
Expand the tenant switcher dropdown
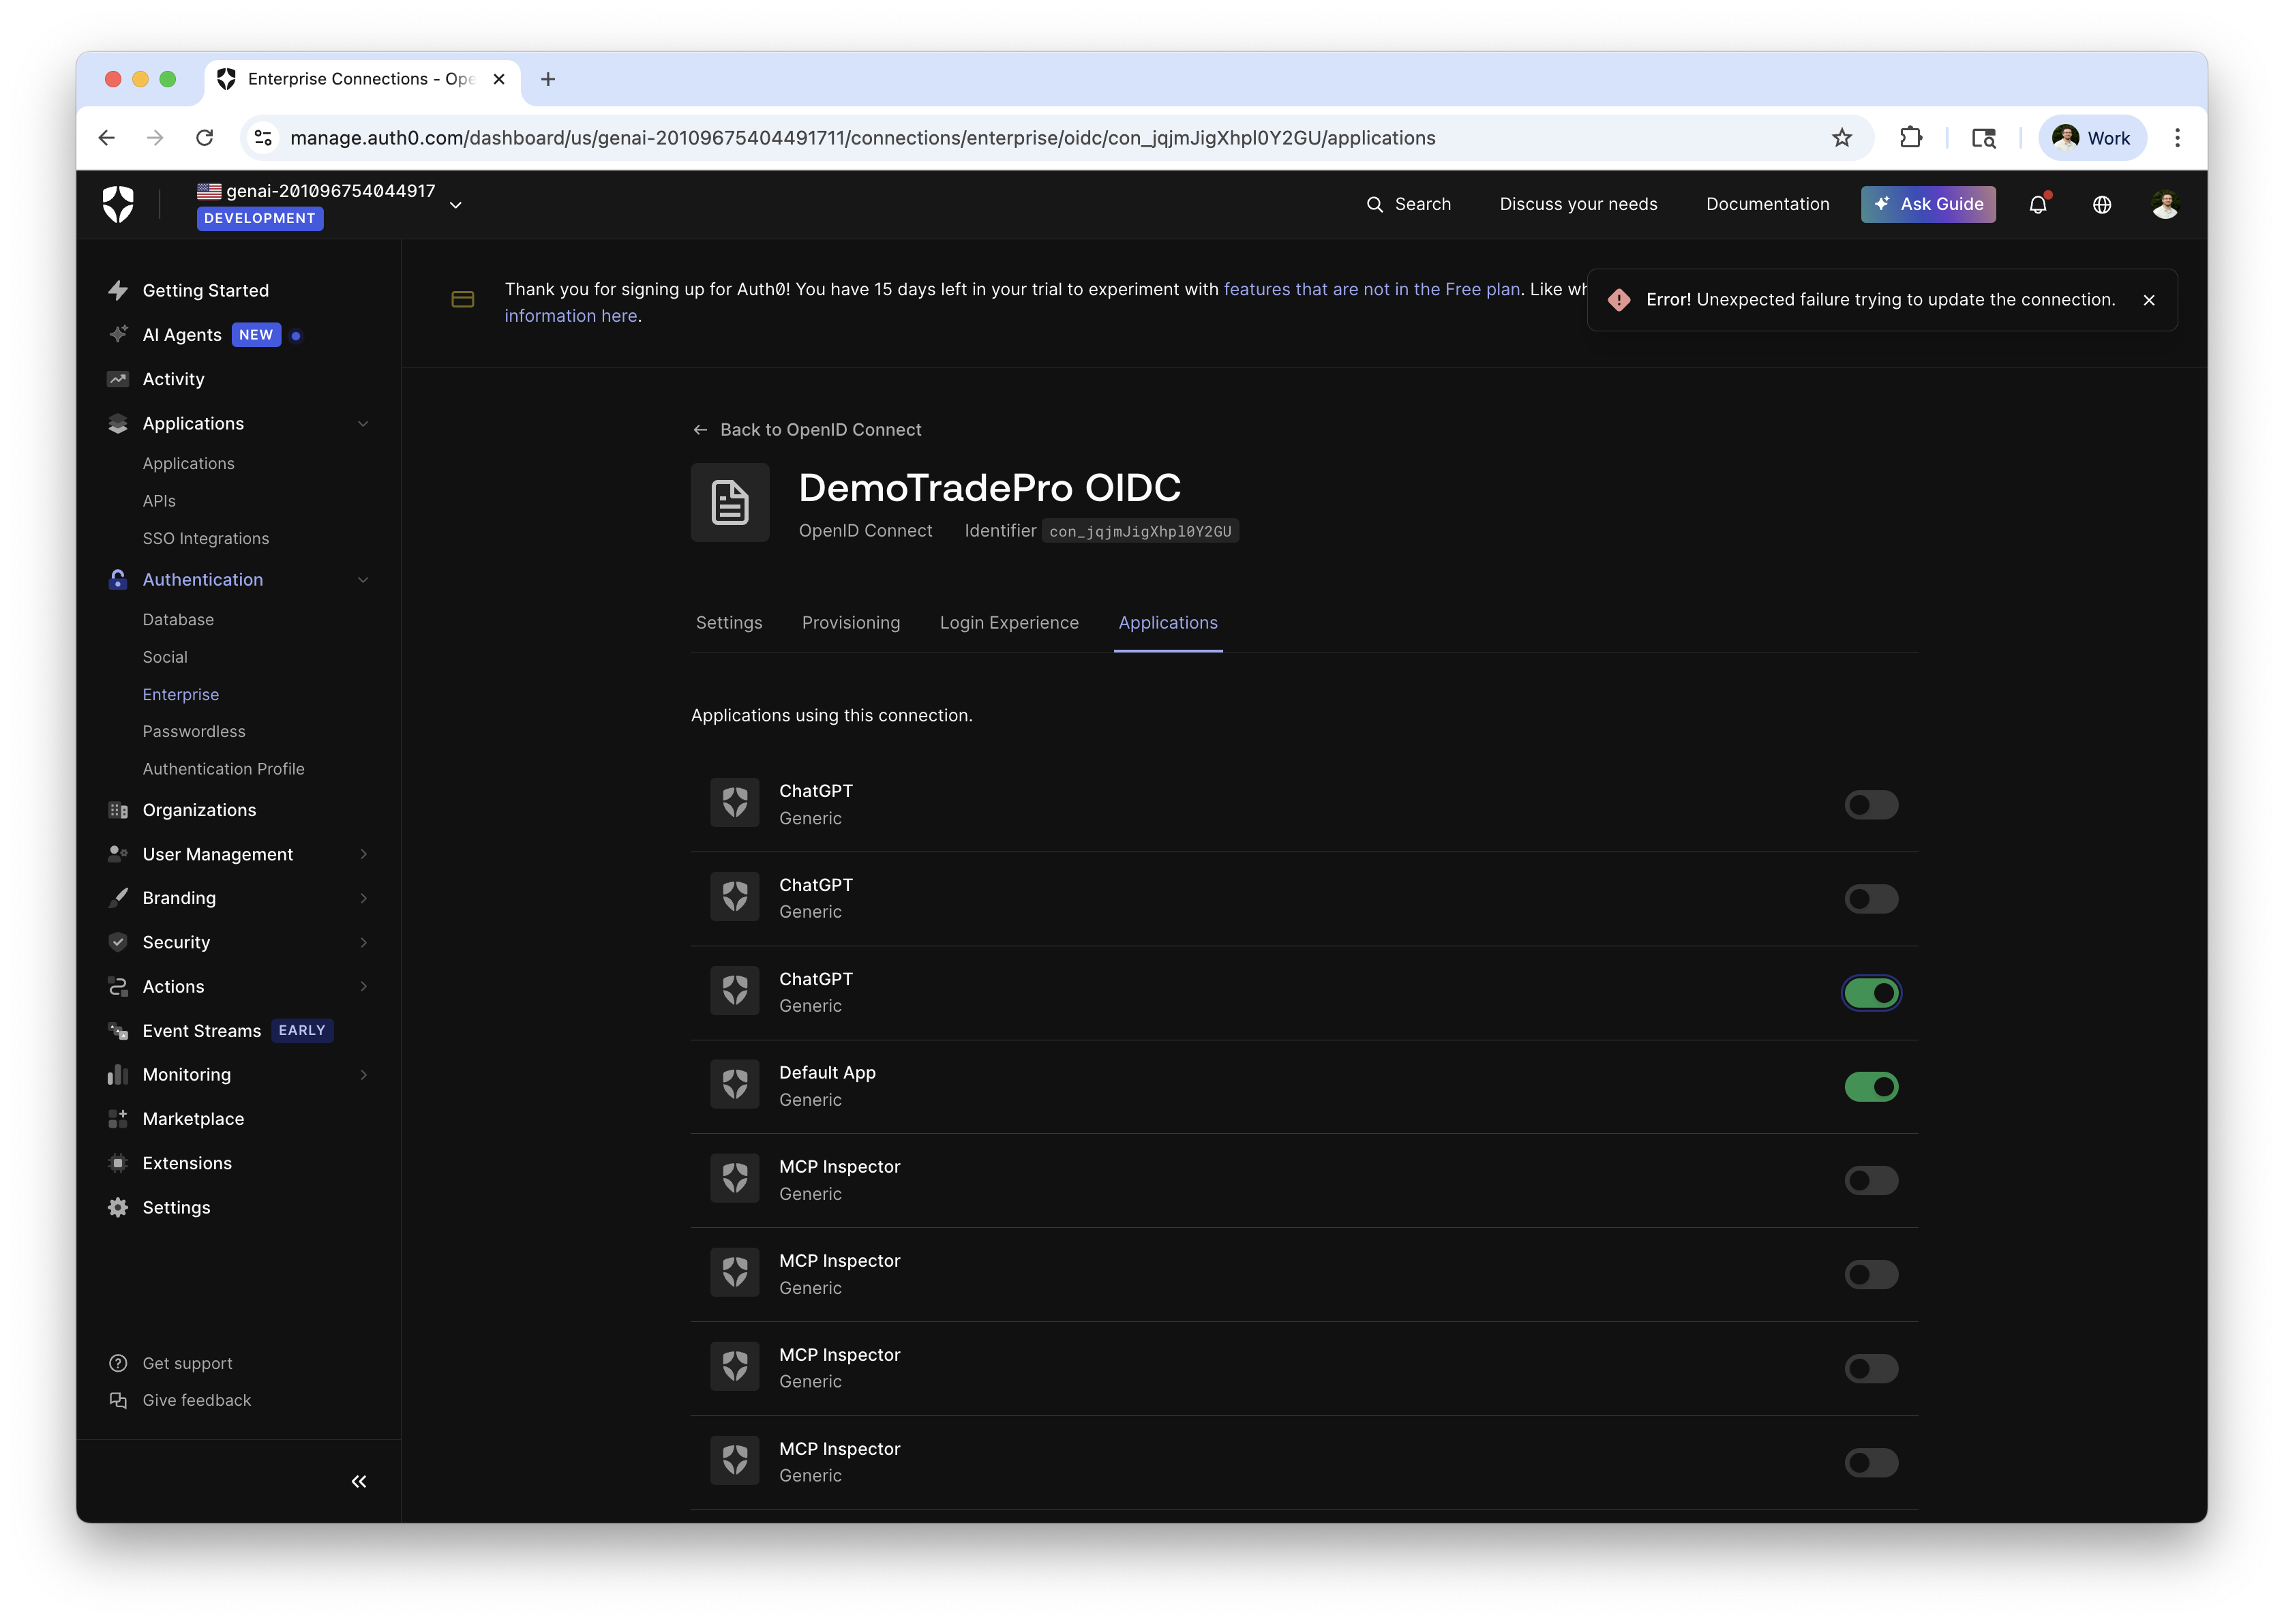pos(456,204)
